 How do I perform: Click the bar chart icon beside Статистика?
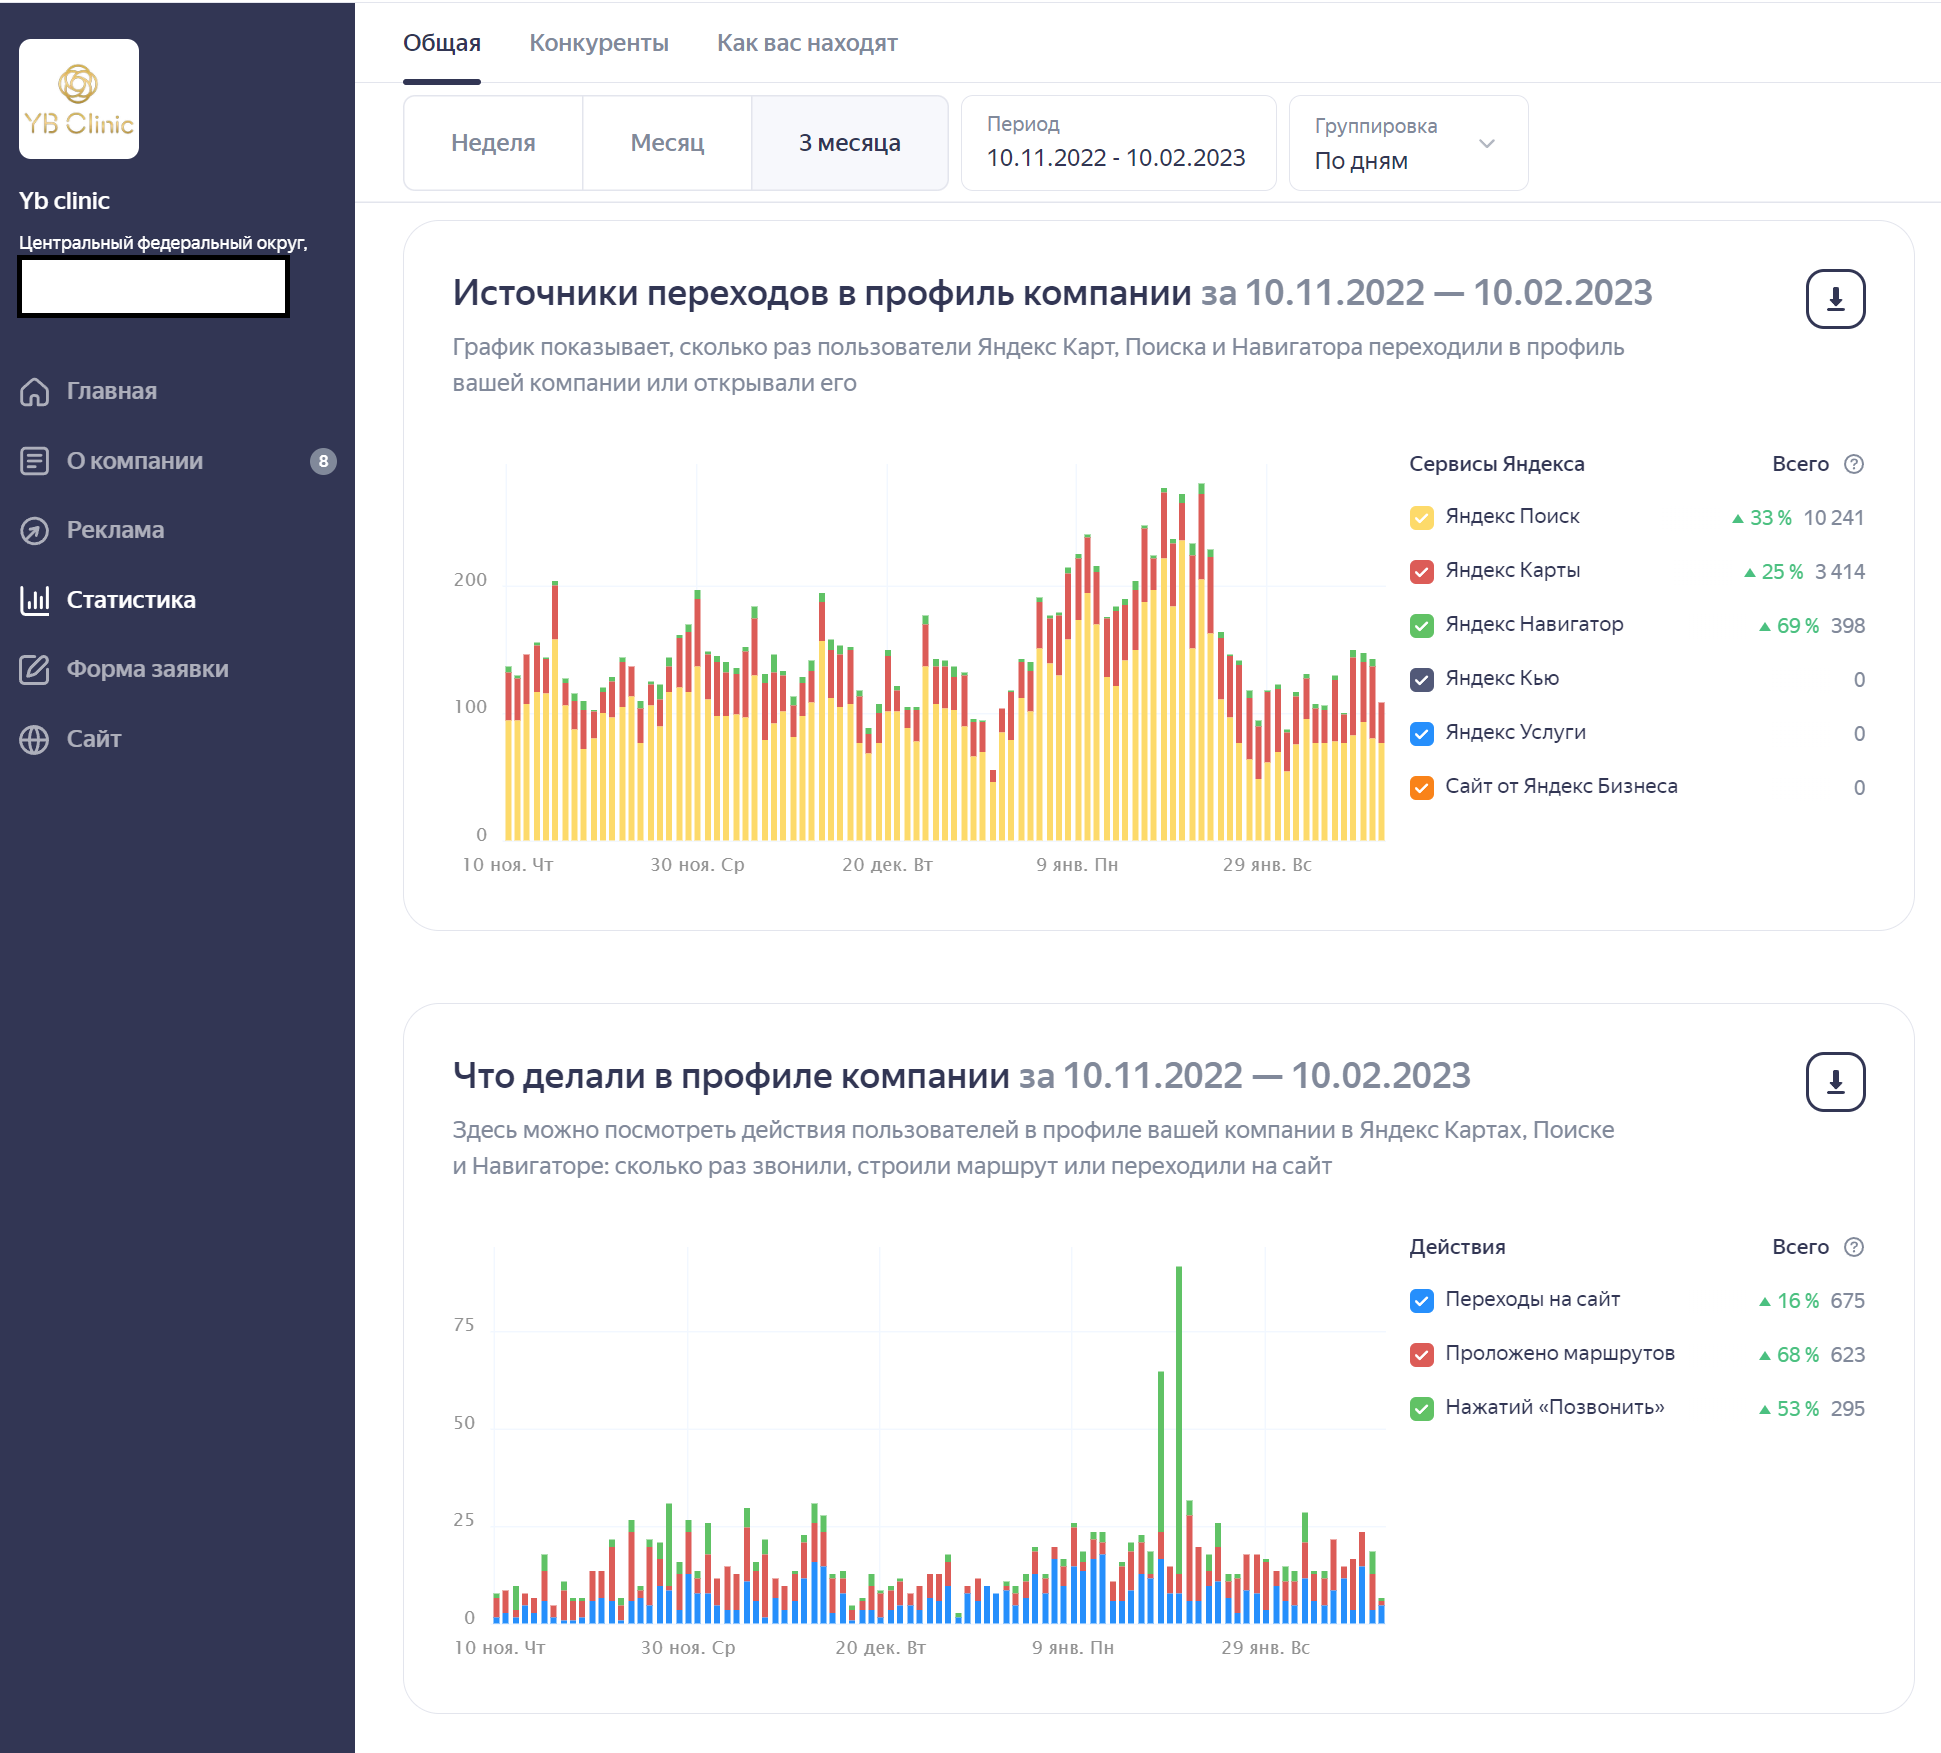tap(34, 600)
